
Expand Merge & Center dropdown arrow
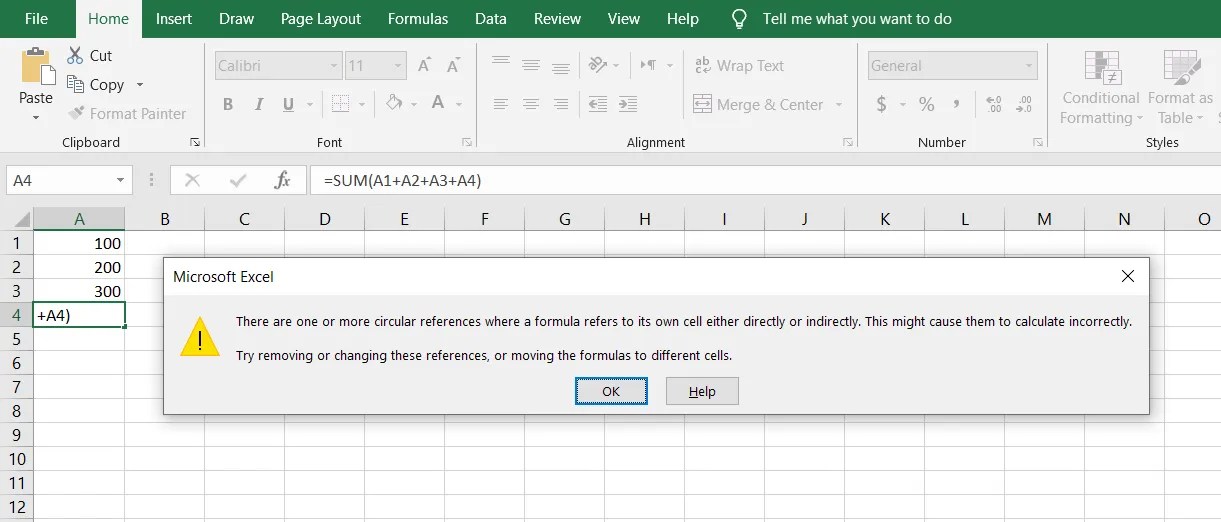pyautogui.click(x=838, y=104)
